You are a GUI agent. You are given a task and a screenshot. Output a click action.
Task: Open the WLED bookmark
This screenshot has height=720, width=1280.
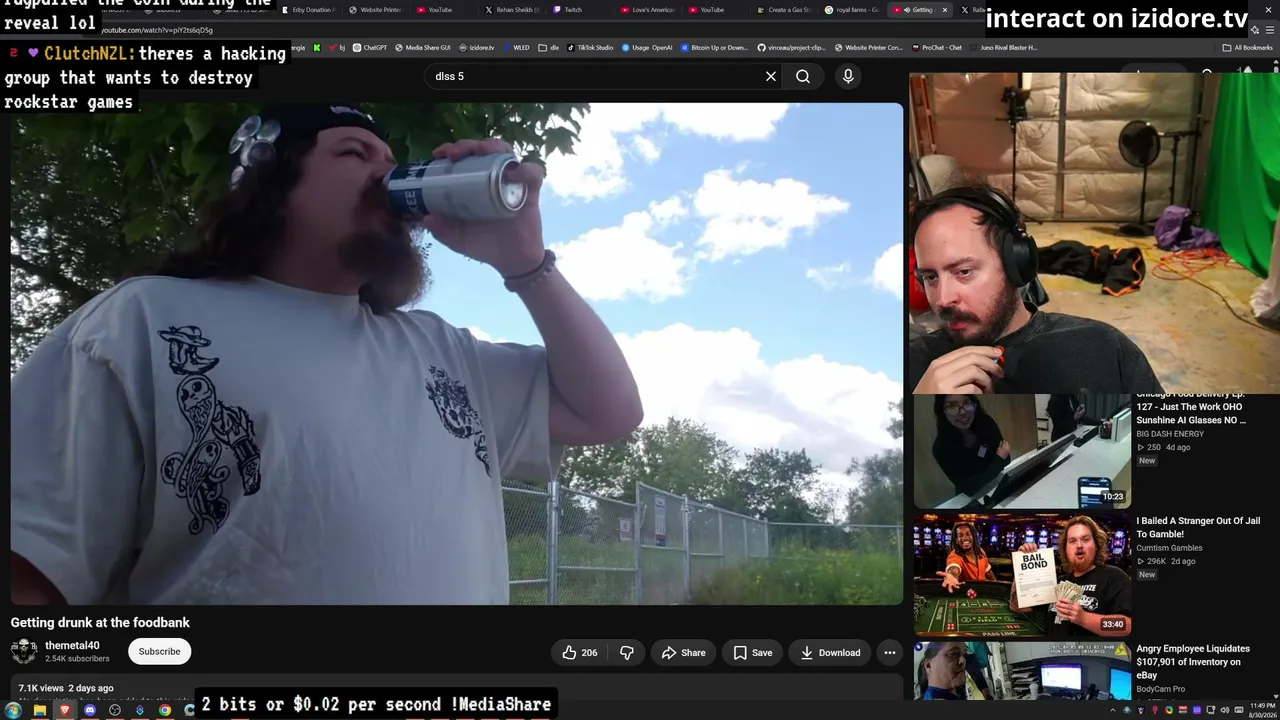coord(516,47)
